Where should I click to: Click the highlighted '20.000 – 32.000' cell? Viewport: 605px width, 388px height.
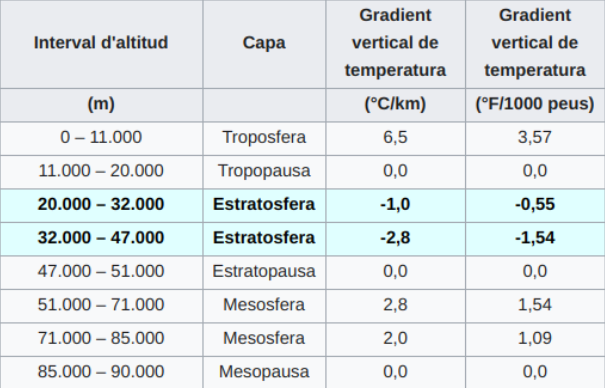tap(101, 205)
